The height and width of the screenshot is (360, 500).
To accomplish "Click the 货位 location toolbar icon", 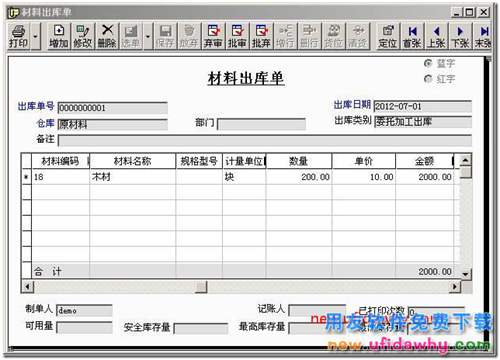I will click(x=333, y=36).
